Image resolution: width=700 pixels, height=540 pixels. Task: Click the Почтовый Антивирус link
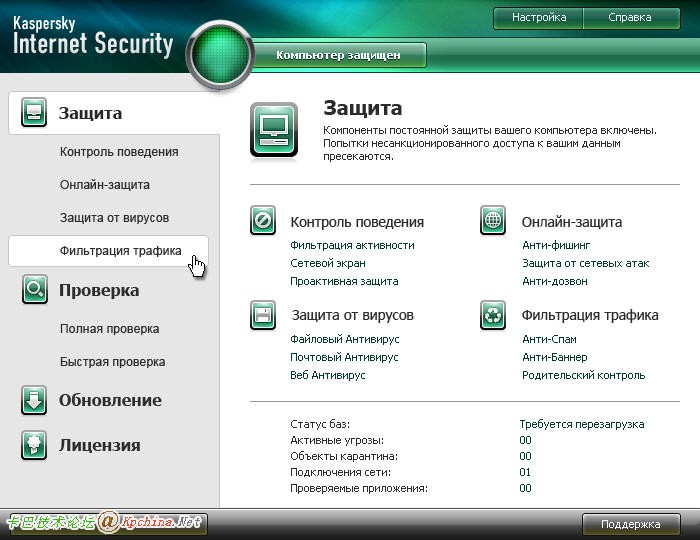(344, 357)
